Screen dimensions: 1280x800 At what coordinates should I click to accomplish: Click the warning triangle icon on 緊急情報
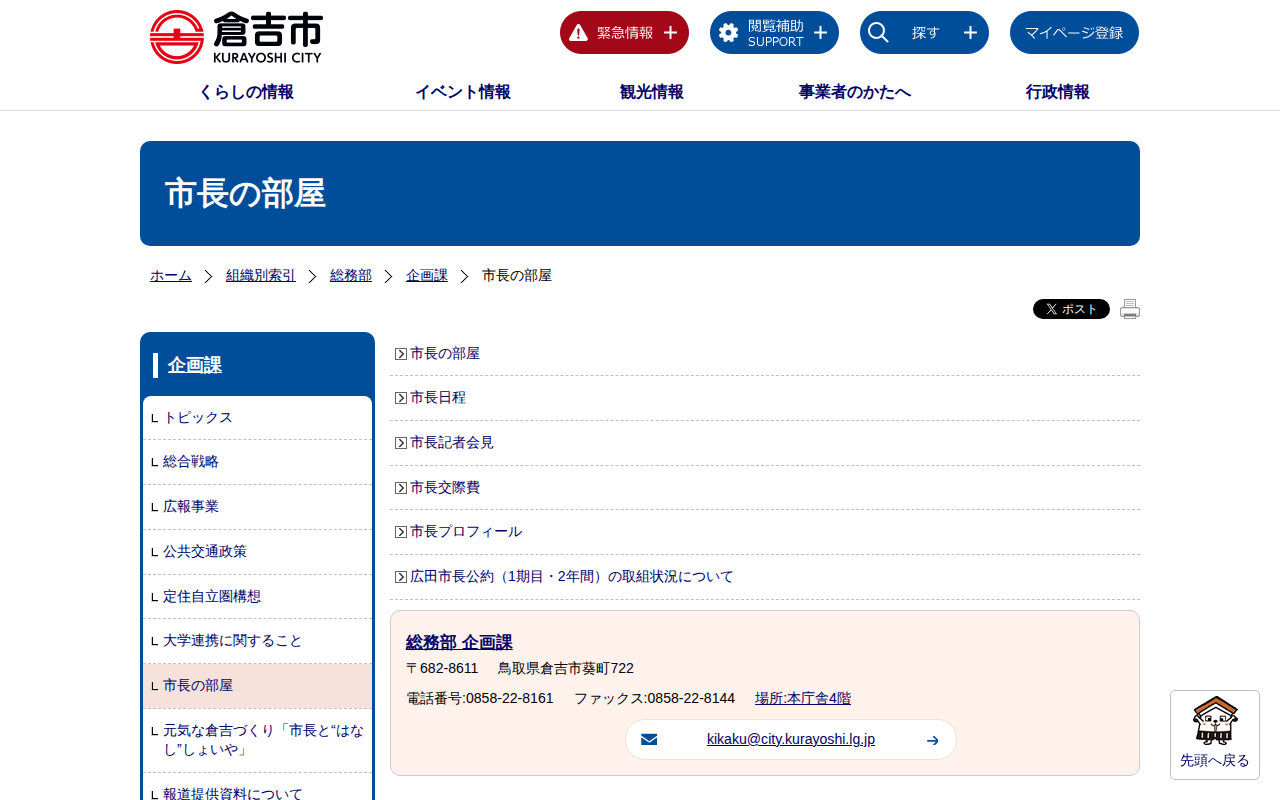578,33
